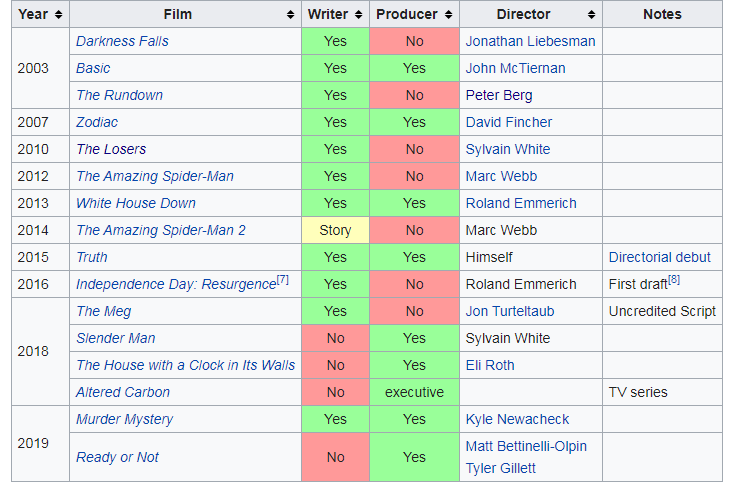Select the yellow Story cell
Image resolution: width=749 pixels, height=494 pixels.
[335, 230]
